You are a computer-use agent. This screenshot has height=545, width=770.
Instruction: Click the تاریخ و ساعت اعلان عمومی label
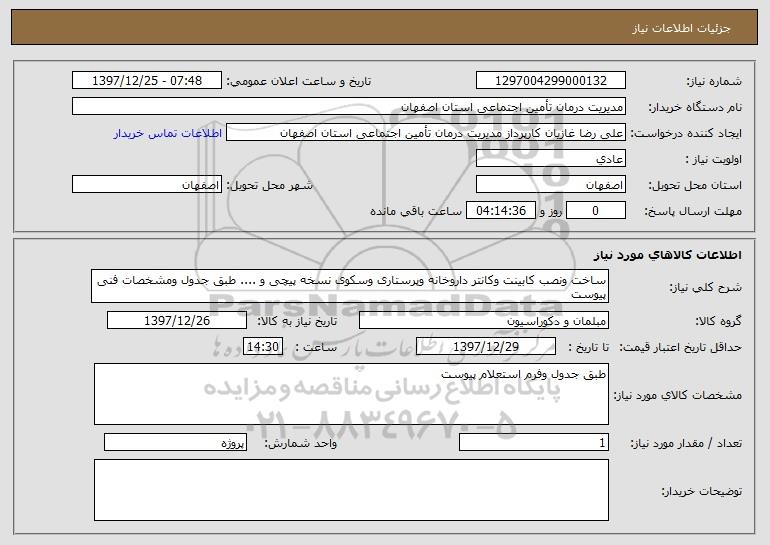299,81
